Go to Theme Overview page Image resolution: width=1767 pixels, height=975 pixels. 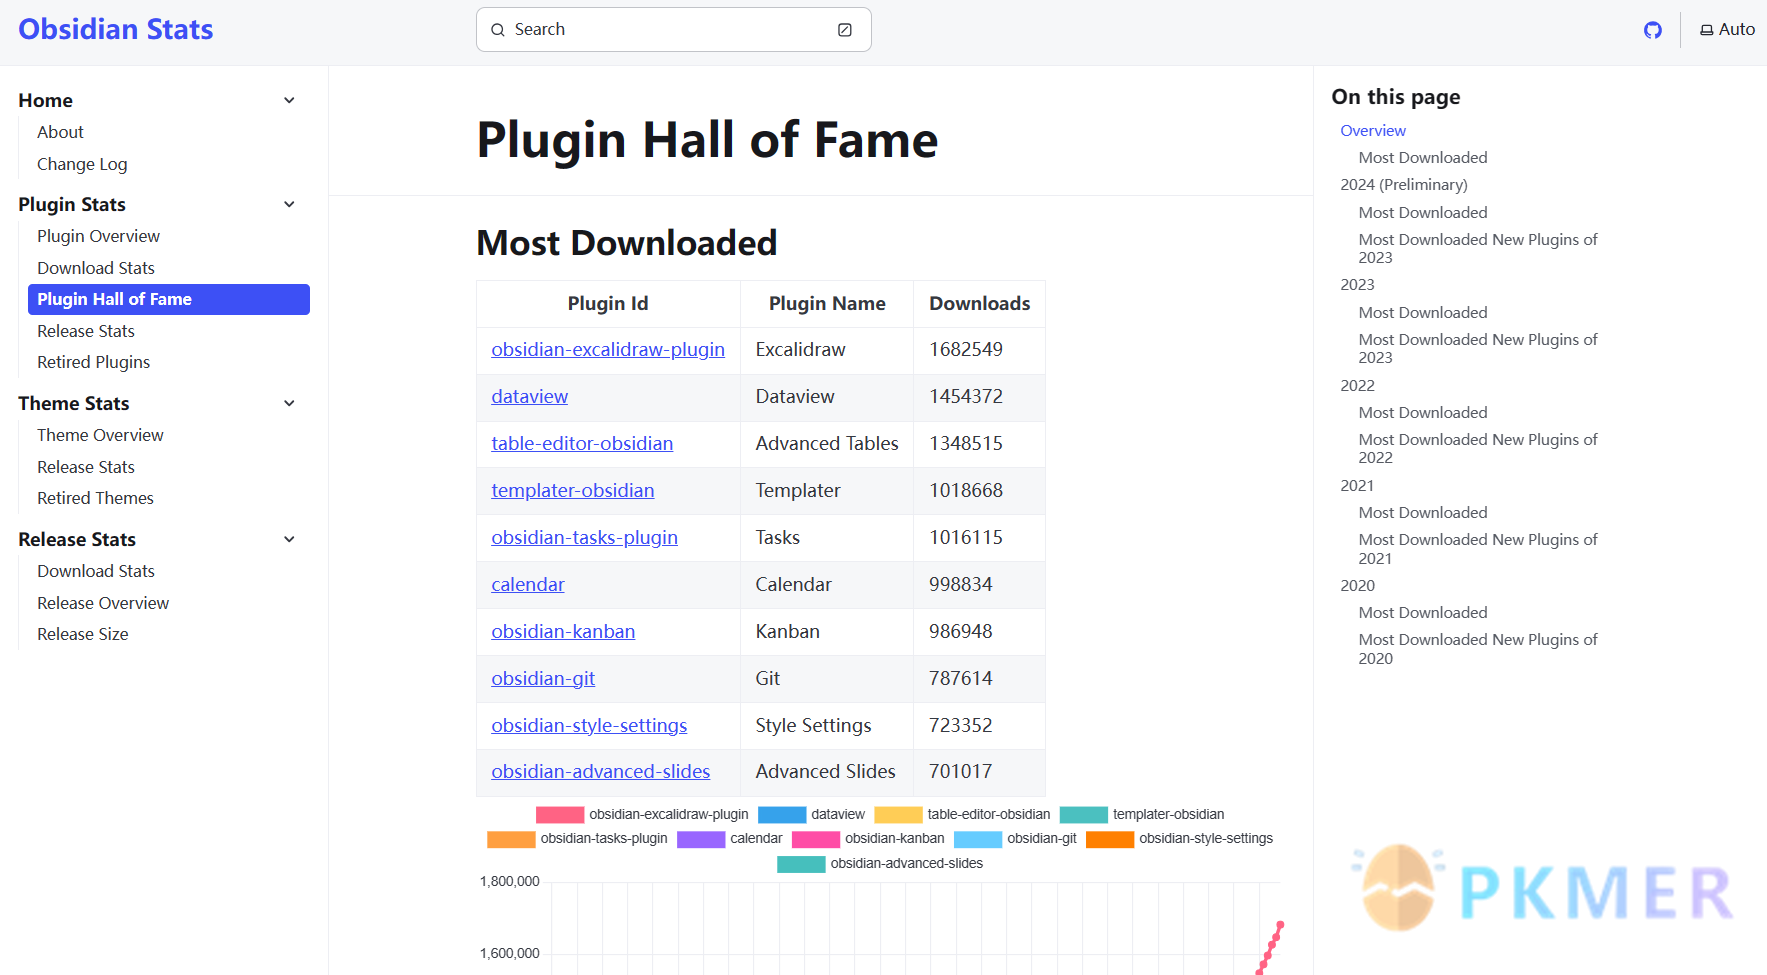(100, 435)
